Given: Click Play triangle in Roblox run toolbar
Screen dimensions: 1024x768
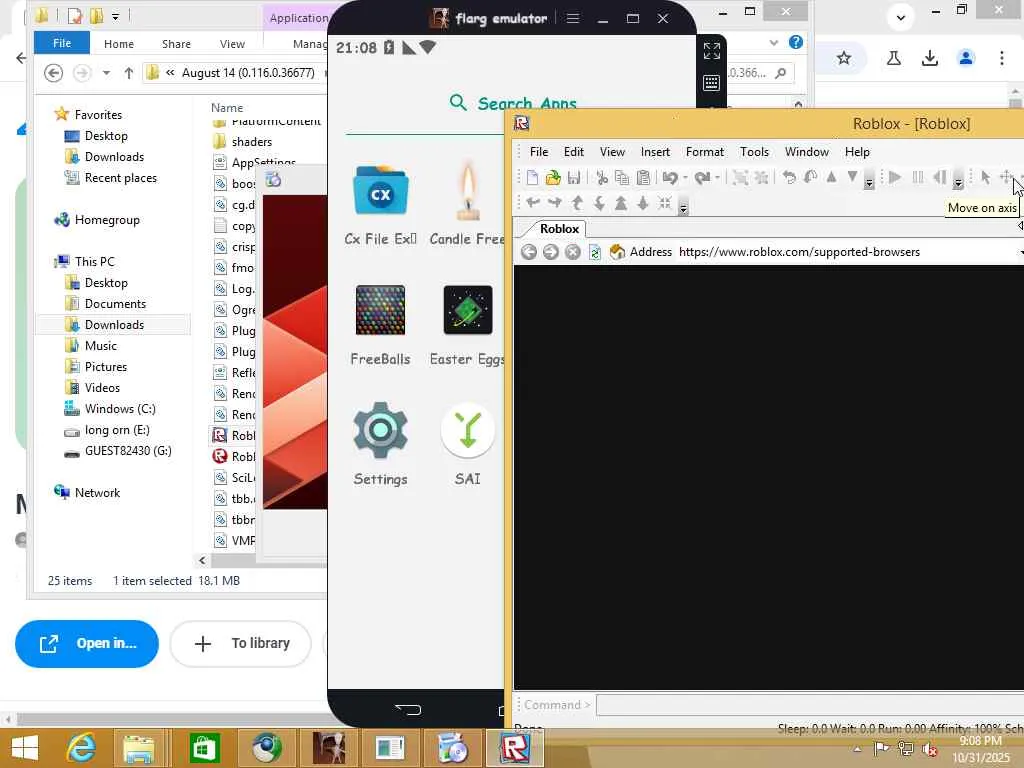Looking at the screenshot, I should click(895, 177).
